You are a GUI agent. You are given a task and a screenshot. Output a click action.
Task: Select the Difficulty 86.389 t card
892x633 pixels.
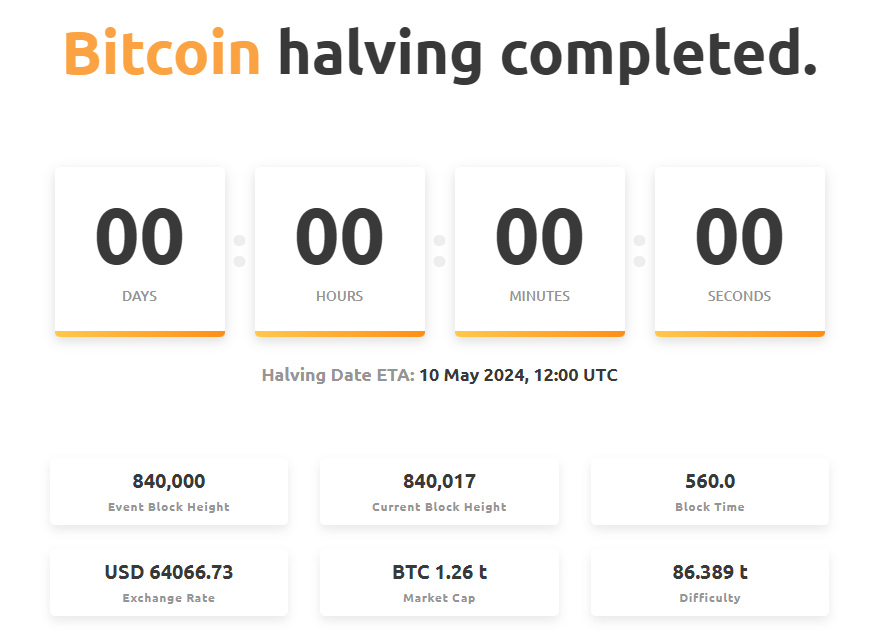pyautogui.click(x=710, y=582)
